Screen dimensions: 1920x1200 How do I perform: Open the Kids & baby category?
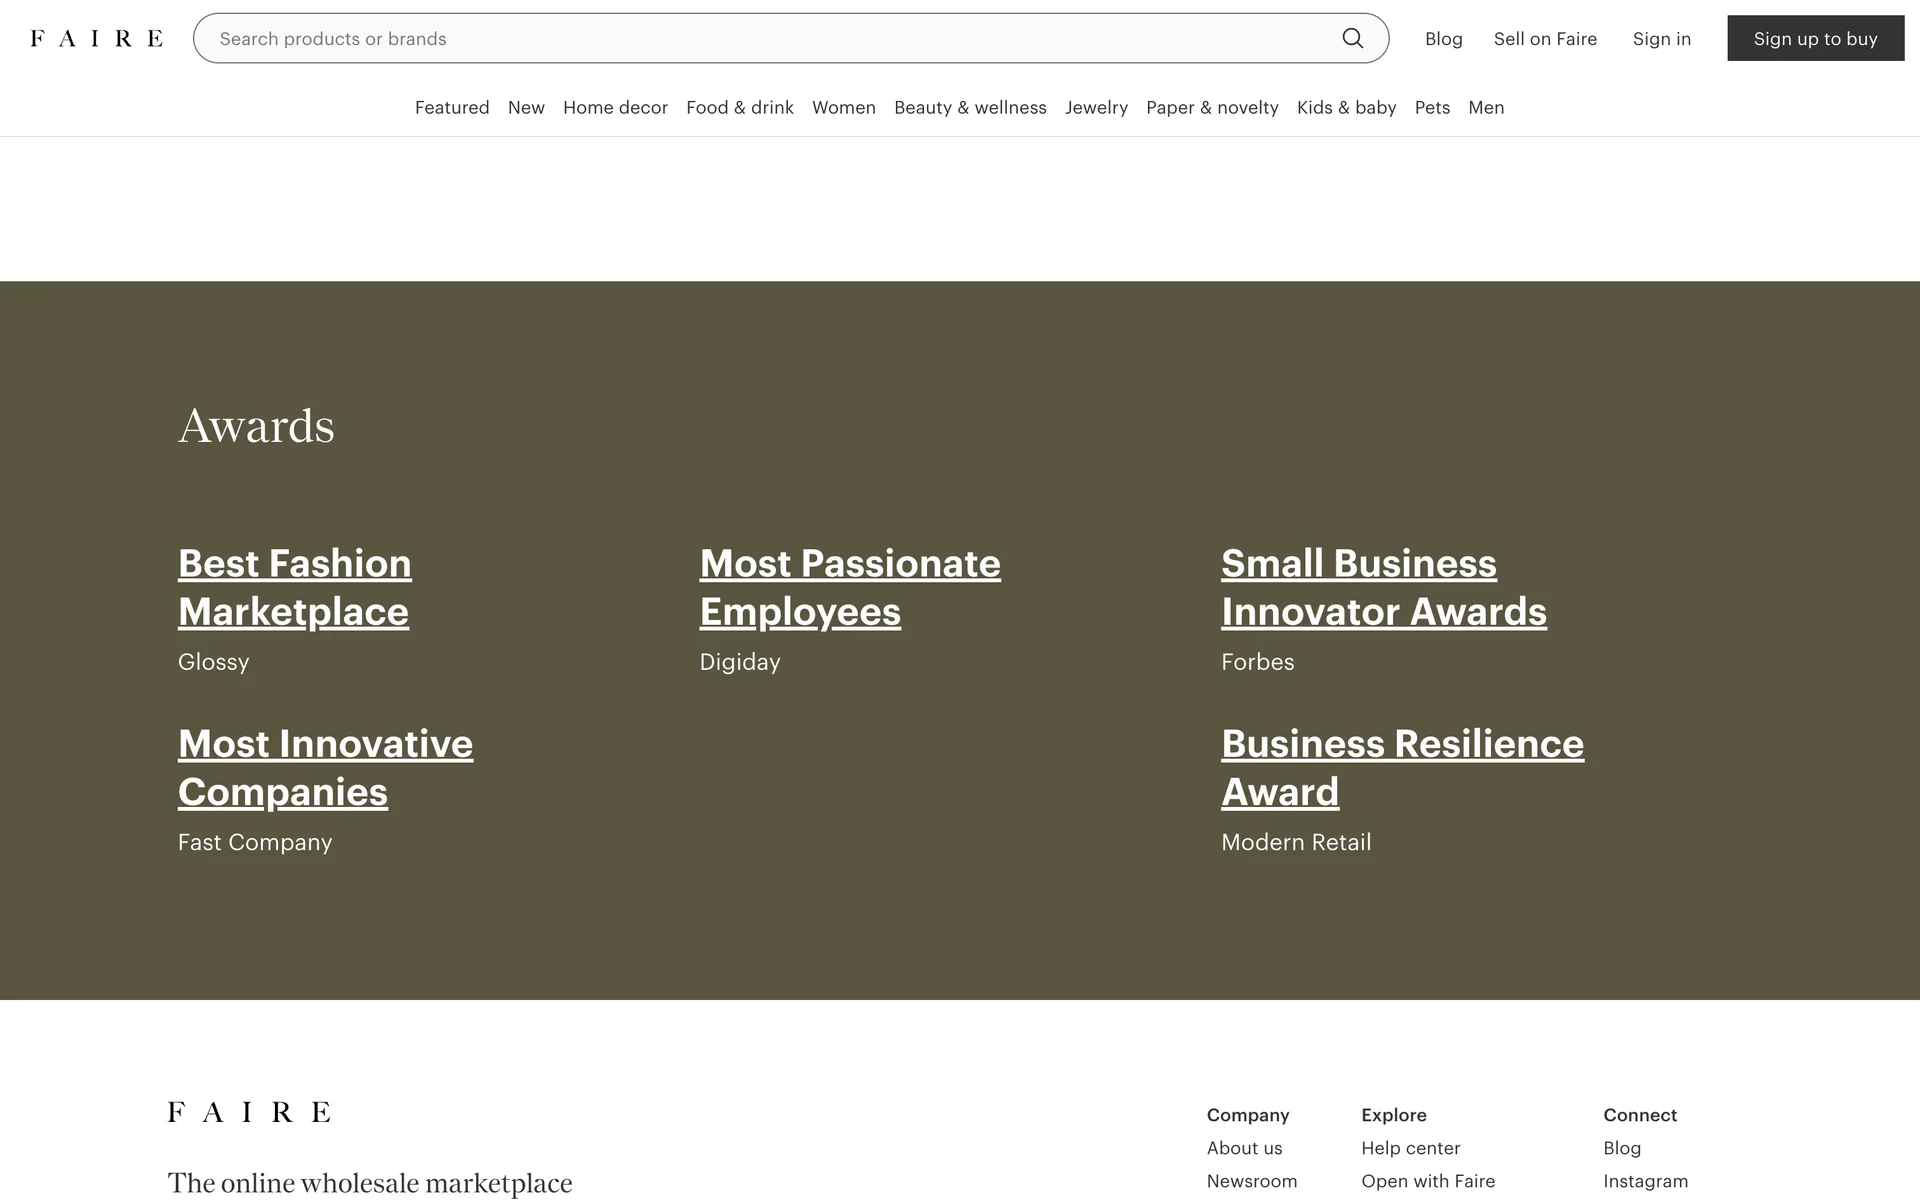tap(1346, 107)
